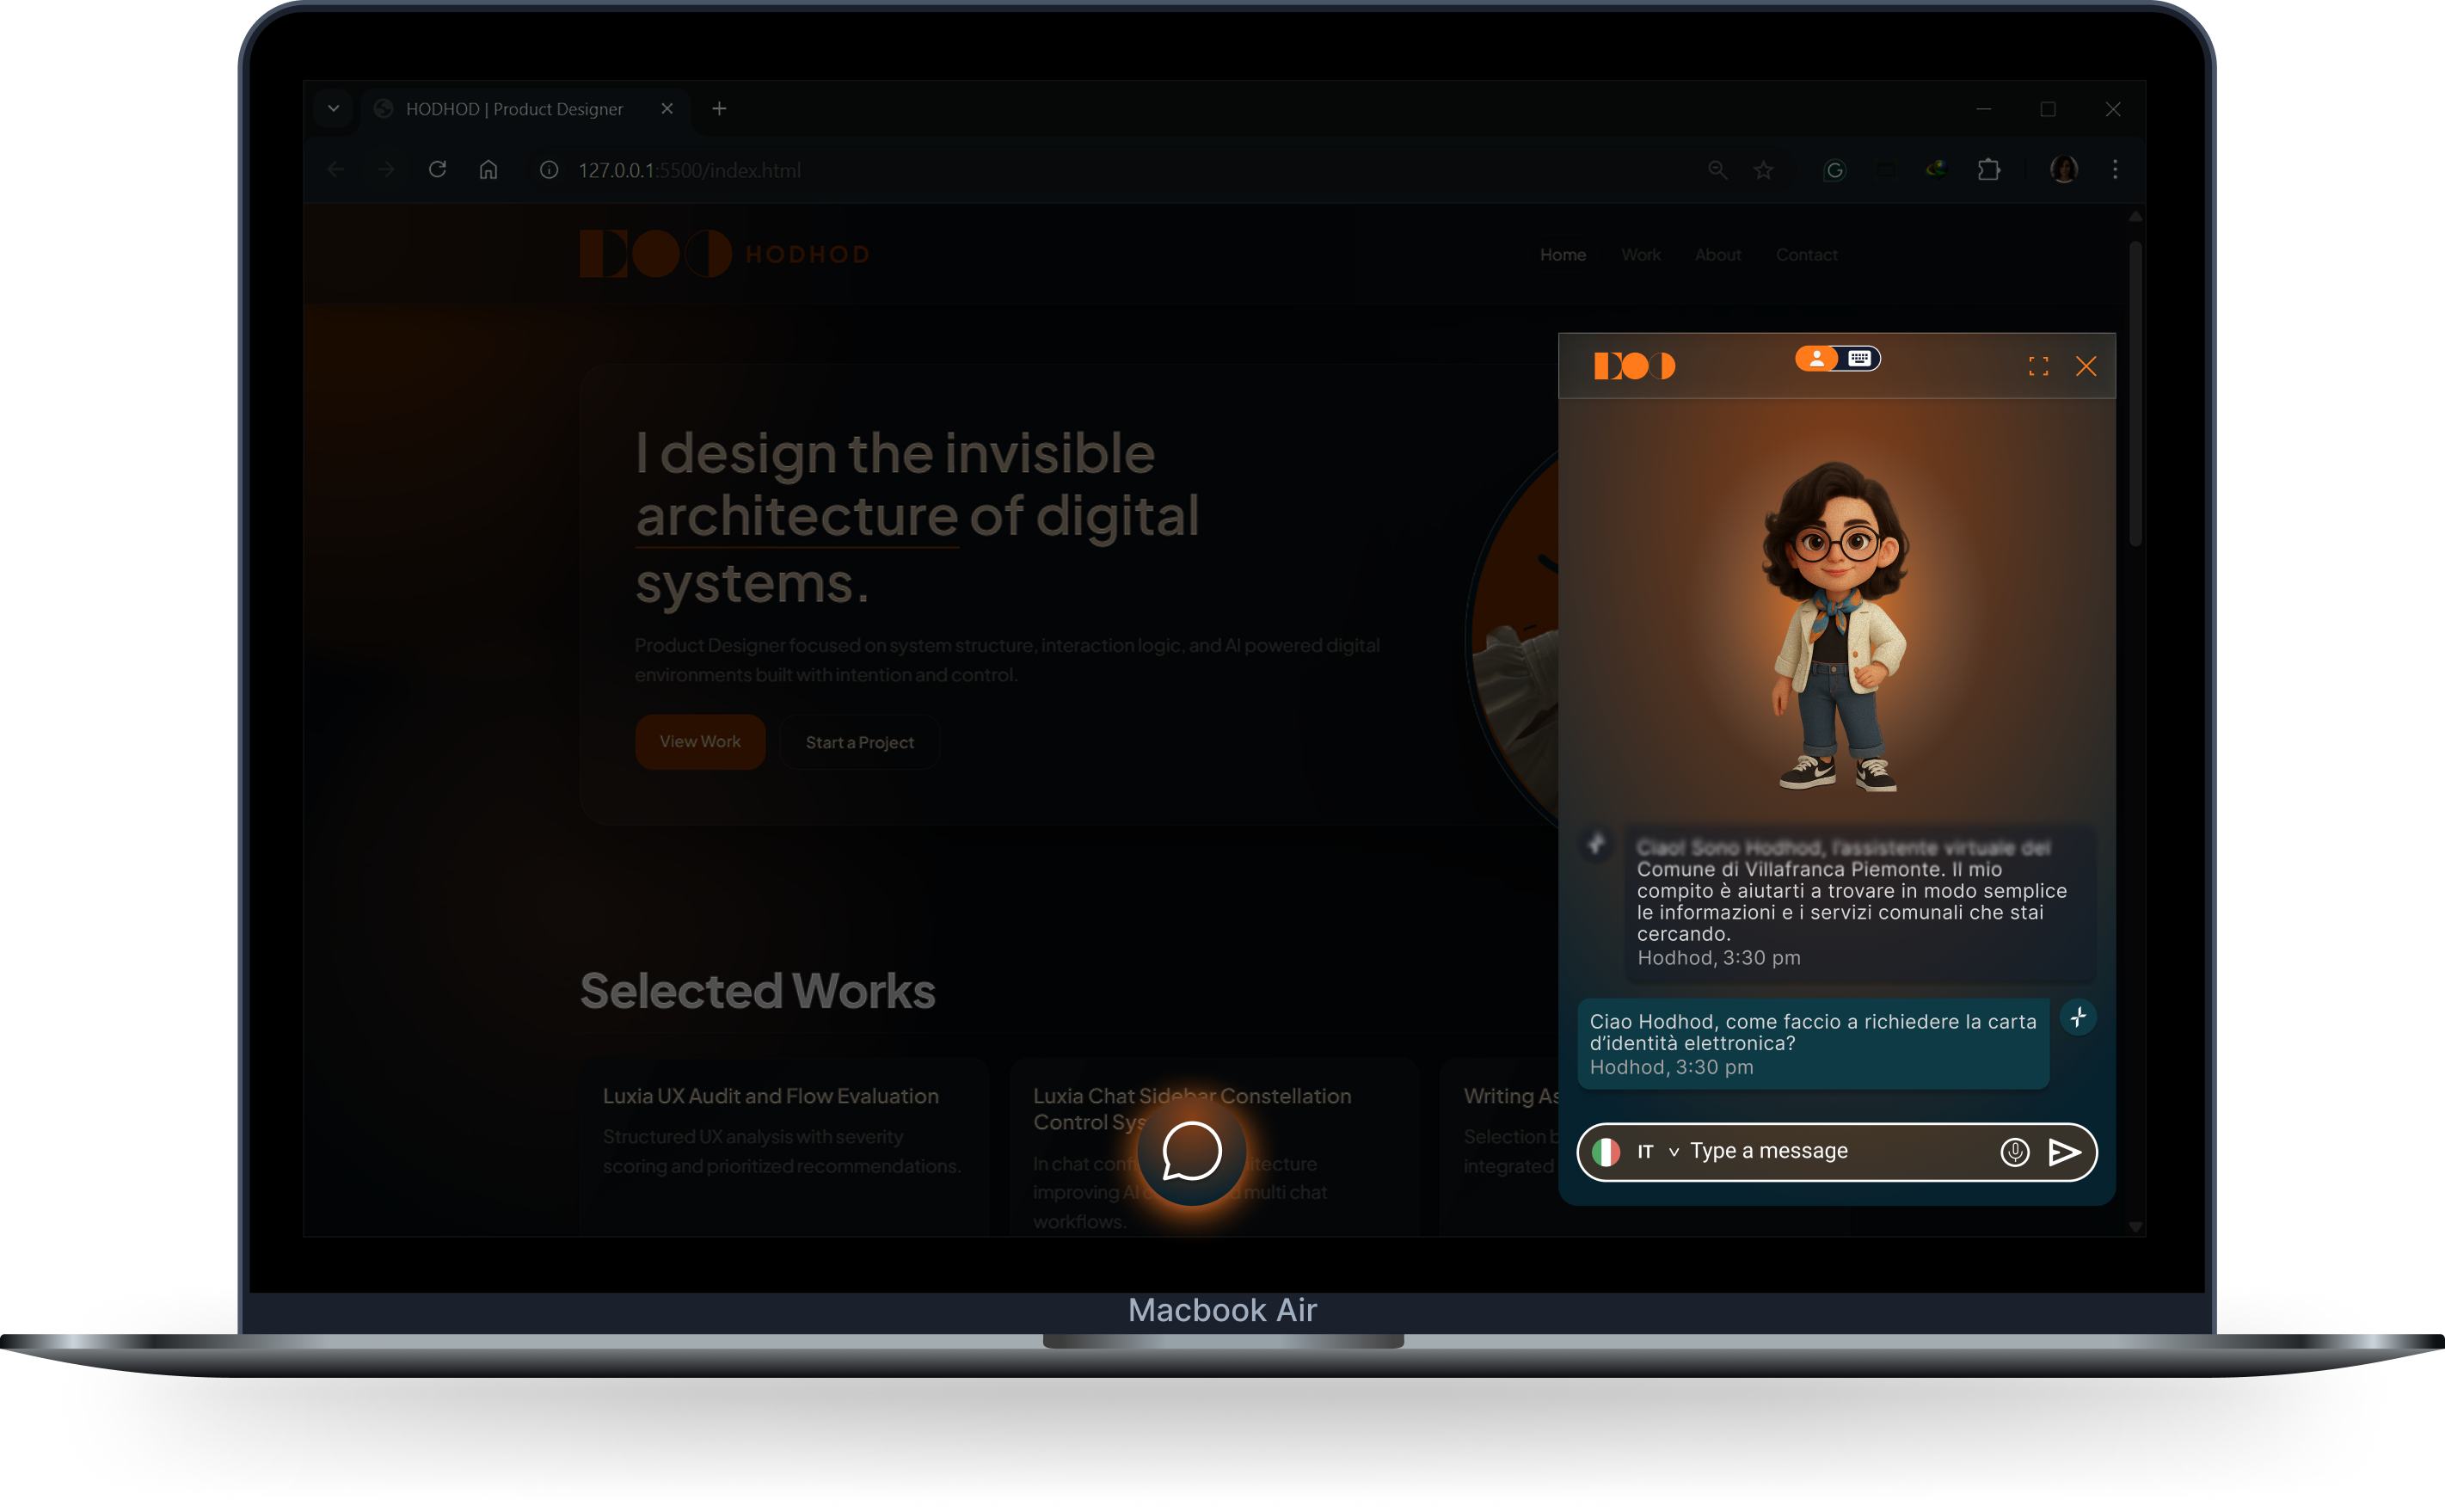Image resolution: width=2445 pixels, height=1512 pixels.
Task: Open the Contact nav link
Action: click(x=1806, y=255)
